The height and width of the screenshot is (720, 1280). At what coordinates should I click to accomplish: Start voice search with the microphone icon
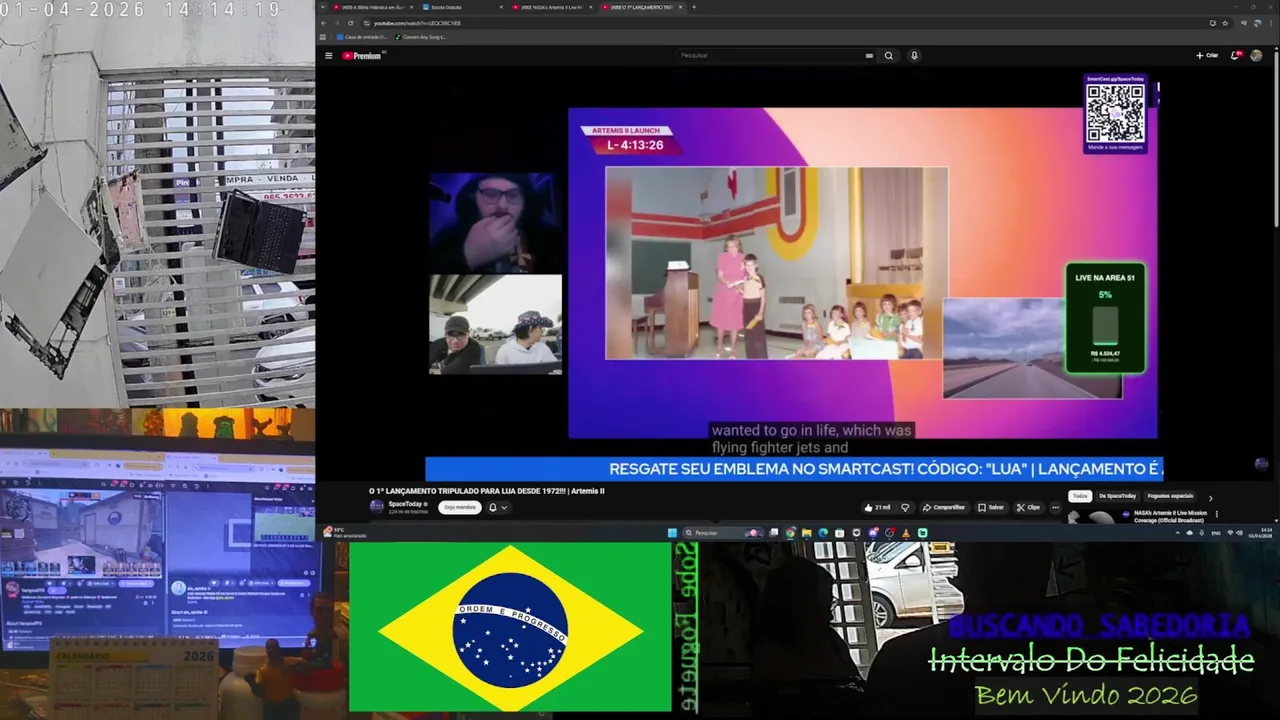click(x=914, y=56)
